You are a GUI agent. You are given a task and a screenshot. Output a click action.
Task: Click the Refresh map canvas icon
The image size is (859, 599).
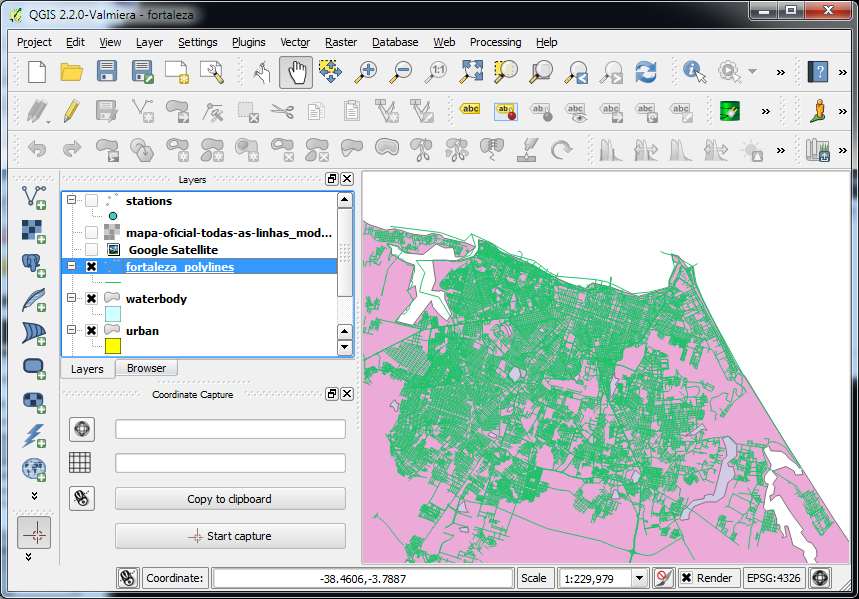pos(644,72)
